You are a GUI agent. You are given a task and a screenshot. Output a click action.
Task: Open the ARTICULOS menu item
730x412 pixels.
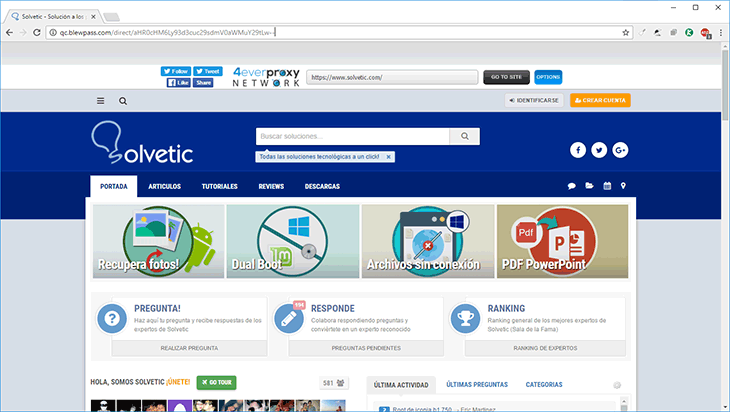(164, 186)
